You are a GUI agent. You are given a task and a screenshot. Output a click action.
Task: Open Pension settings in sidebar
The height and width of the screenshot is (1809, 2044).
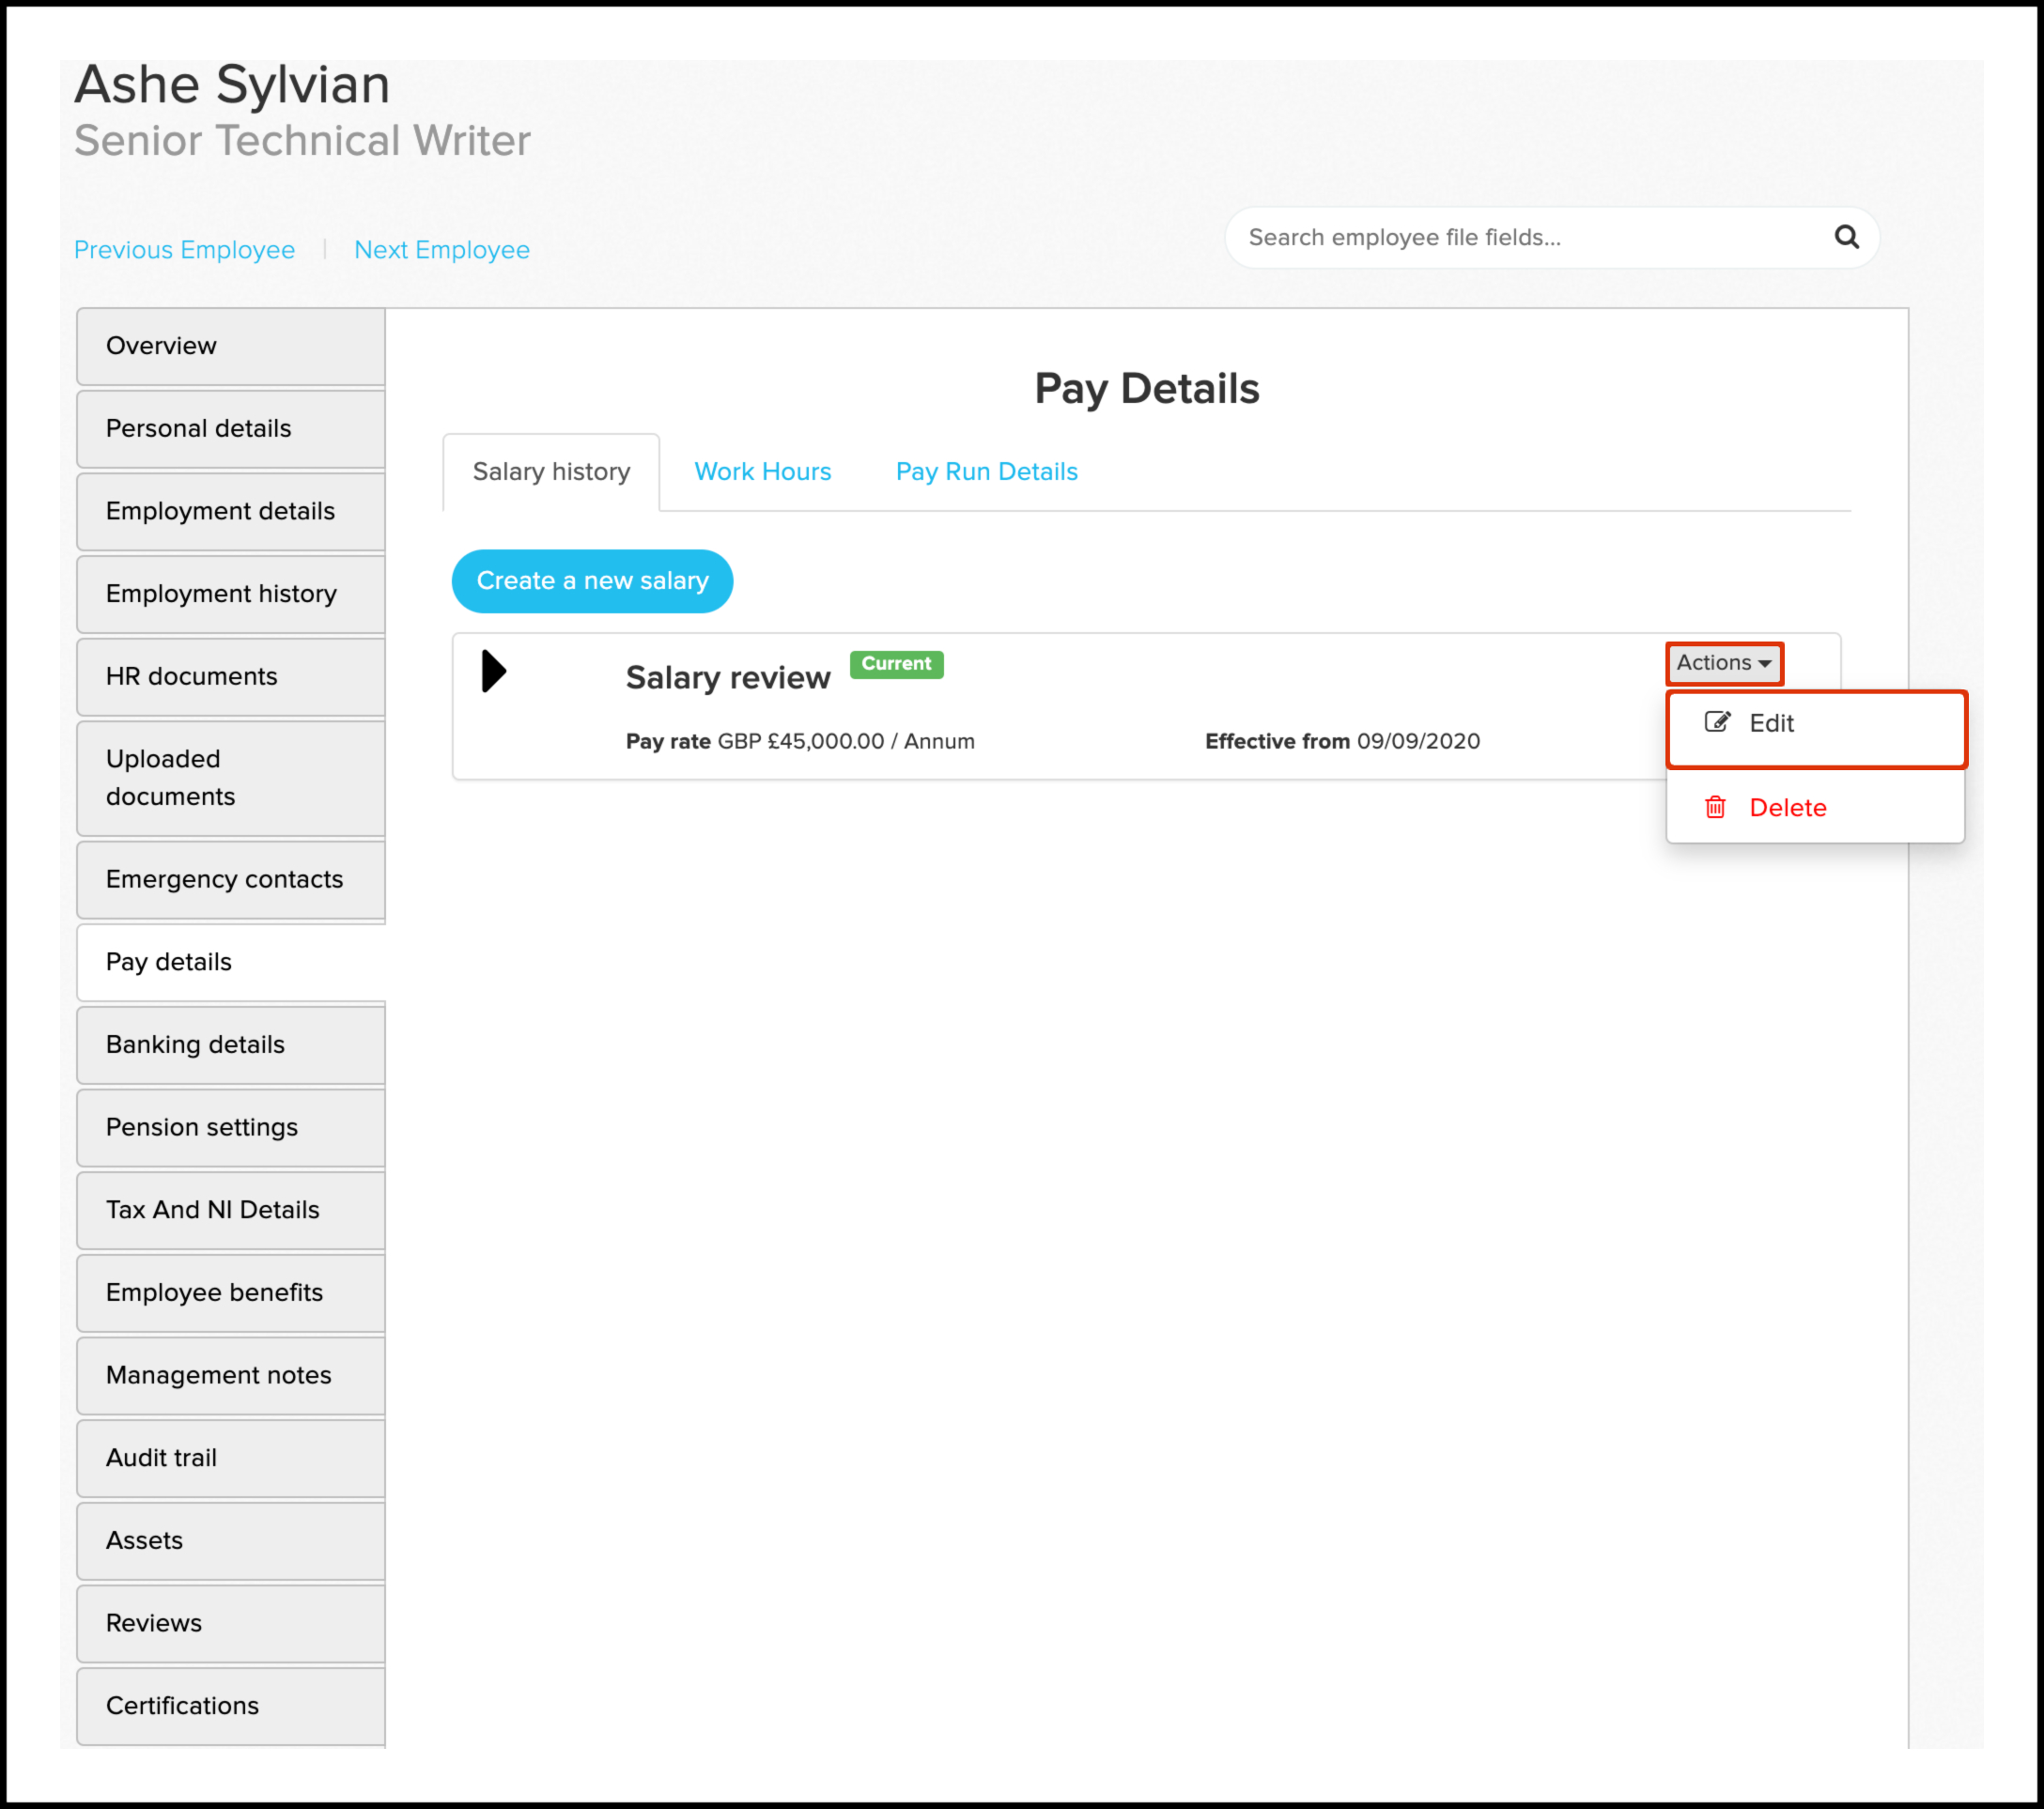pos(201,1127)
